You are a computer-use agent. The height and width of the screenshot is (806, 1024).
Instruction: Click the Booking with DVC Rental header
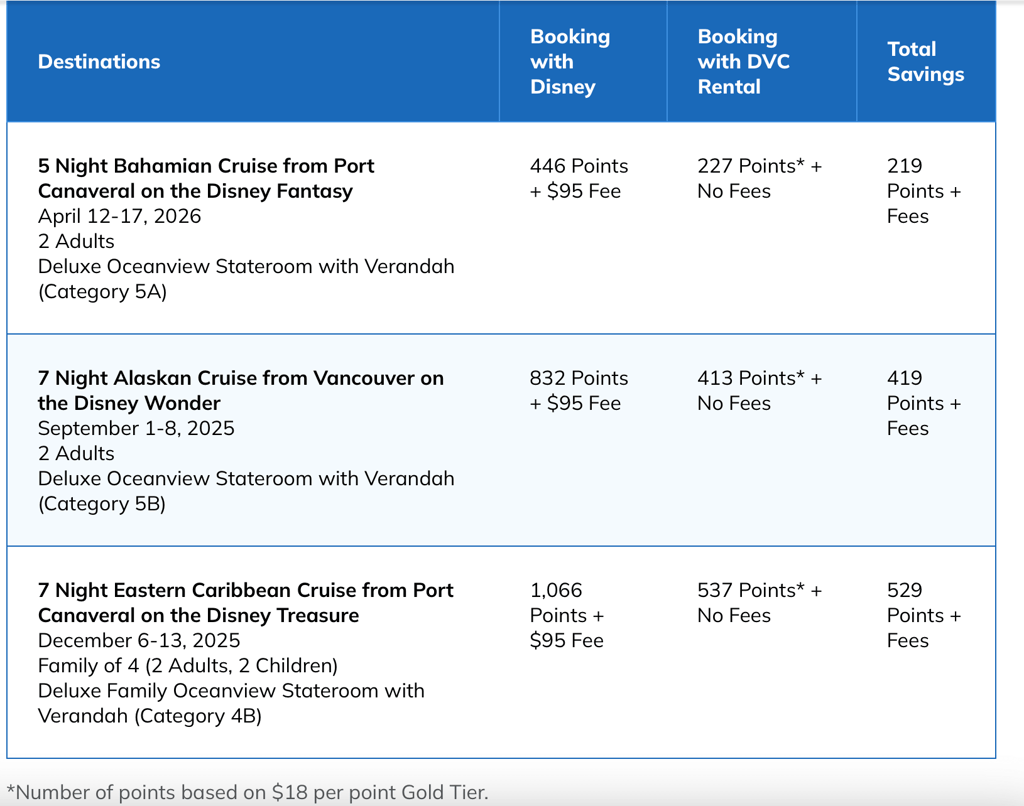click(x=743, y=62)
